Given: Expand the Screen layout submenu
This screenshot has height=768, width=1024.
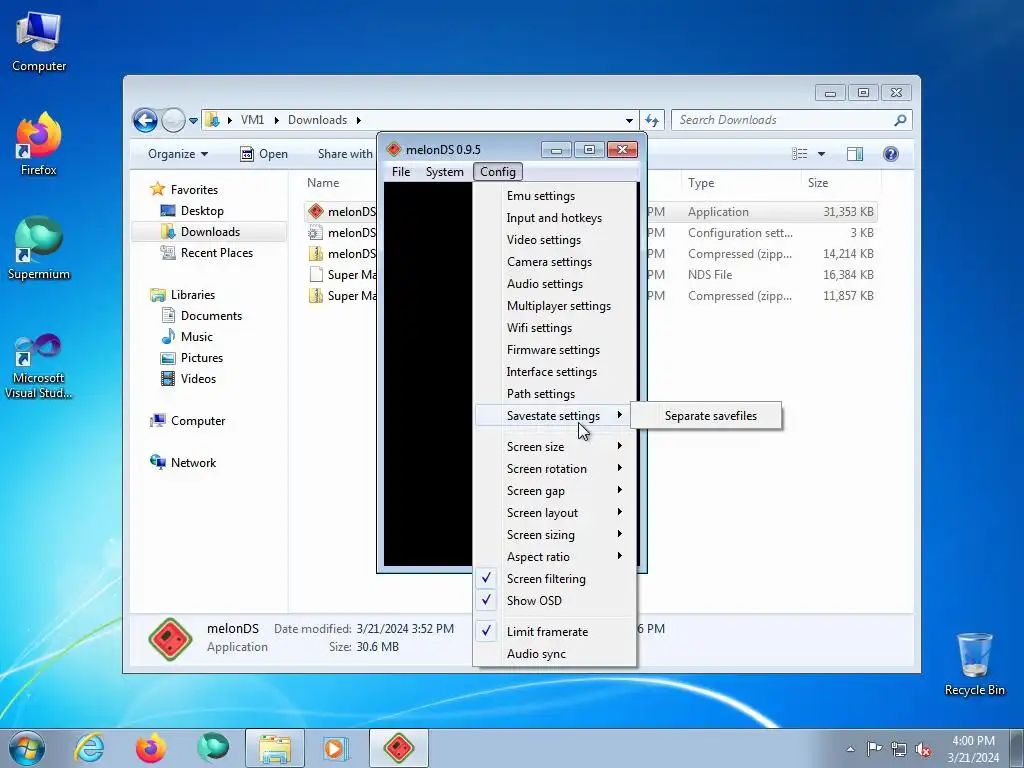Looking at the screenshot, I should [555, 513].
